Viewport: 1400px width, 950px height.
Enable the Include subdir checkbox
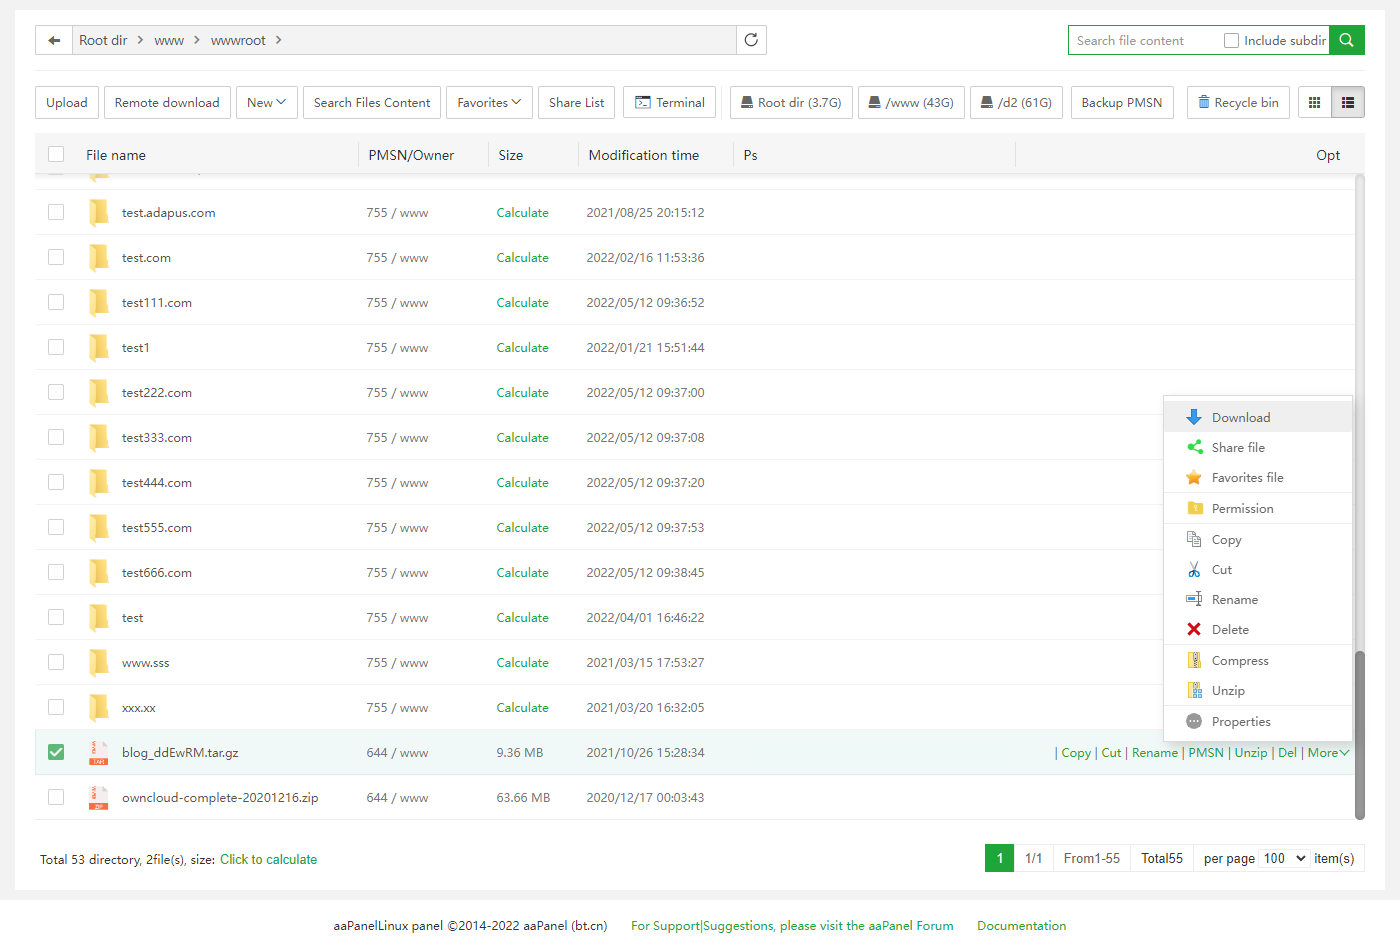(x=1231, y=41)
